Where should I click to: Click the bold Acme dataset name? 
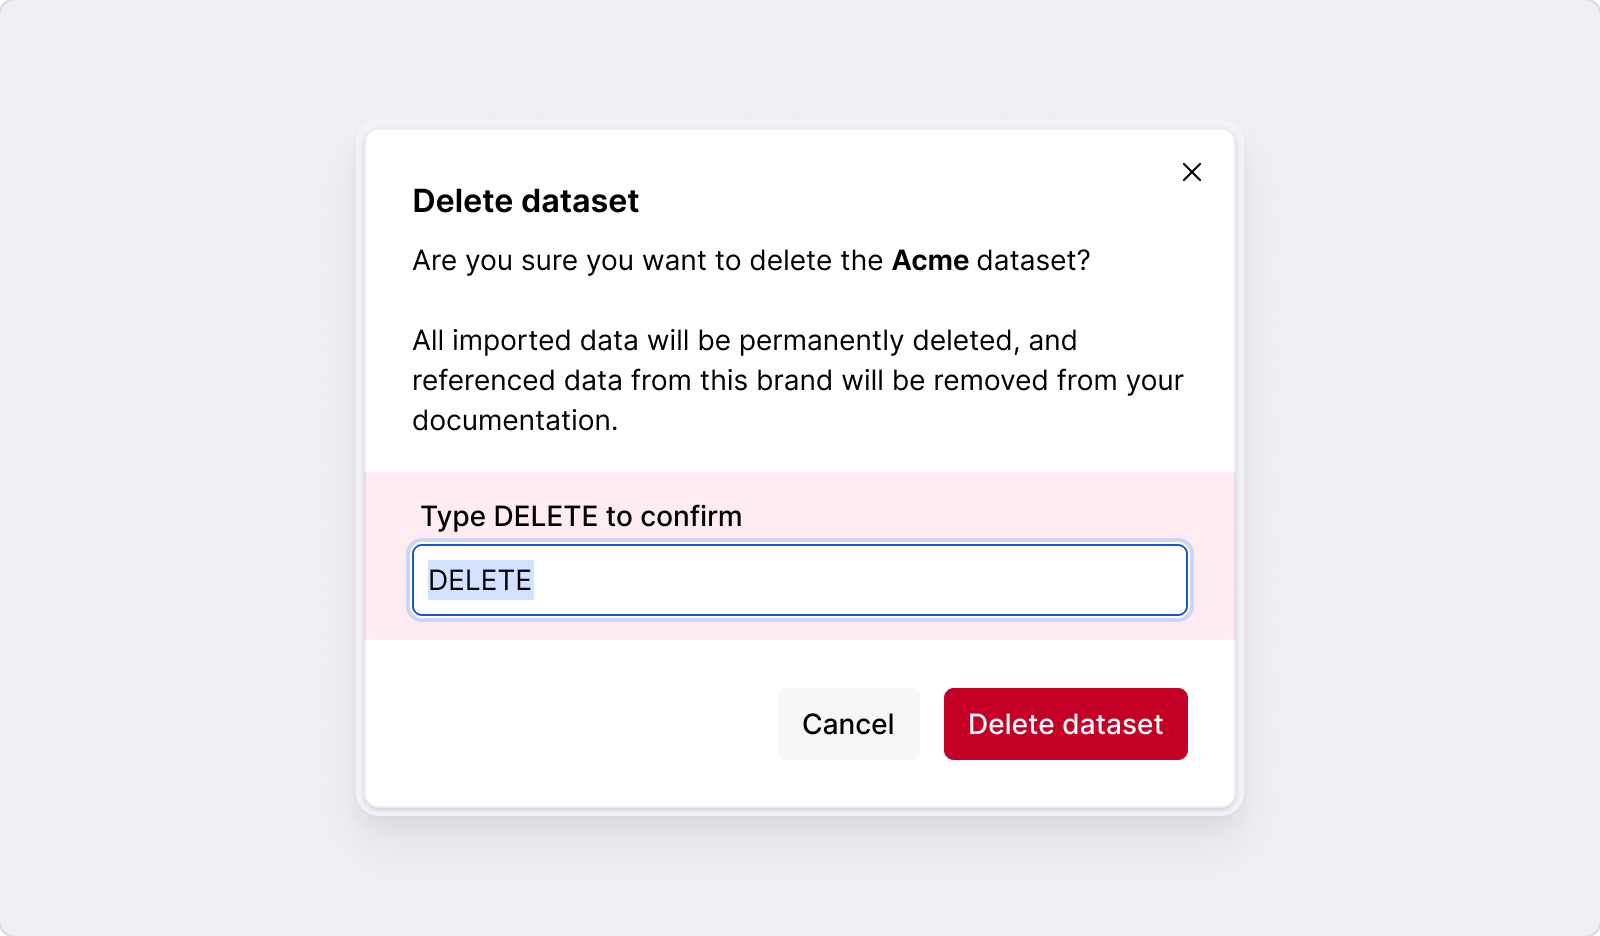click(930, 260)
